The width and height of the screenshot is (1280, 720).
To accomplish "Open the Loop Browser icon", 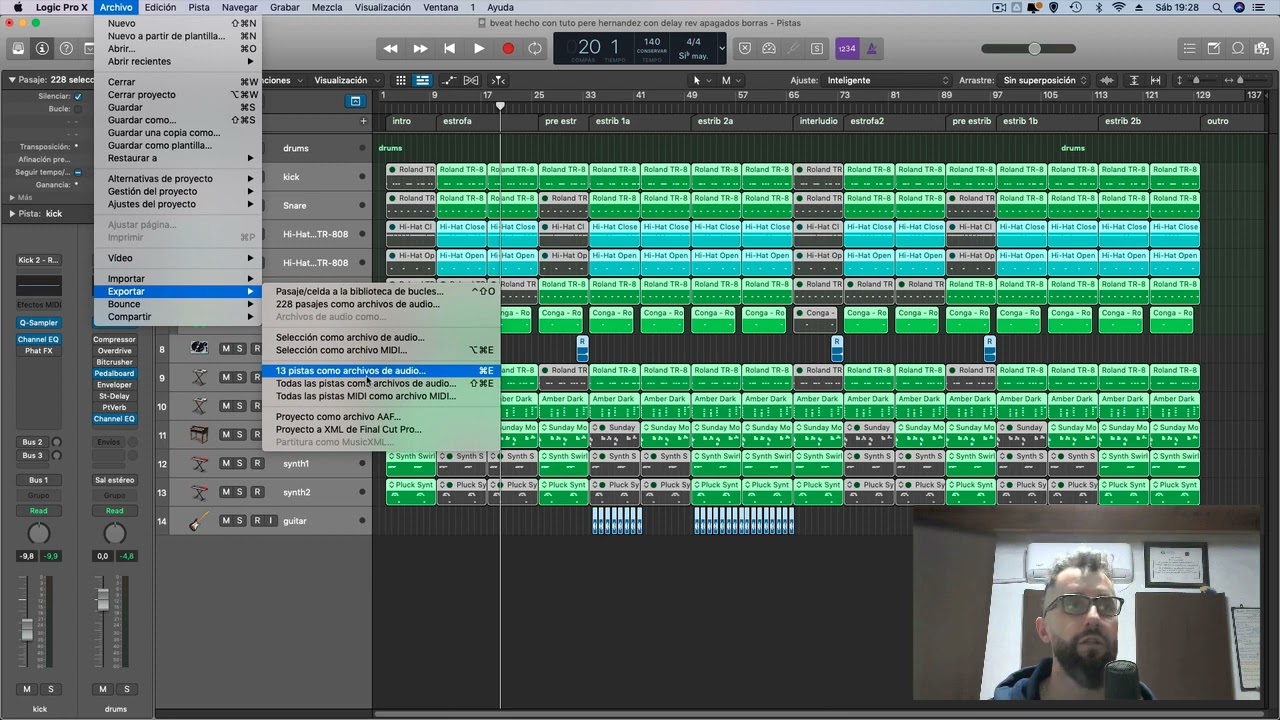I will tap(1238, 48).
